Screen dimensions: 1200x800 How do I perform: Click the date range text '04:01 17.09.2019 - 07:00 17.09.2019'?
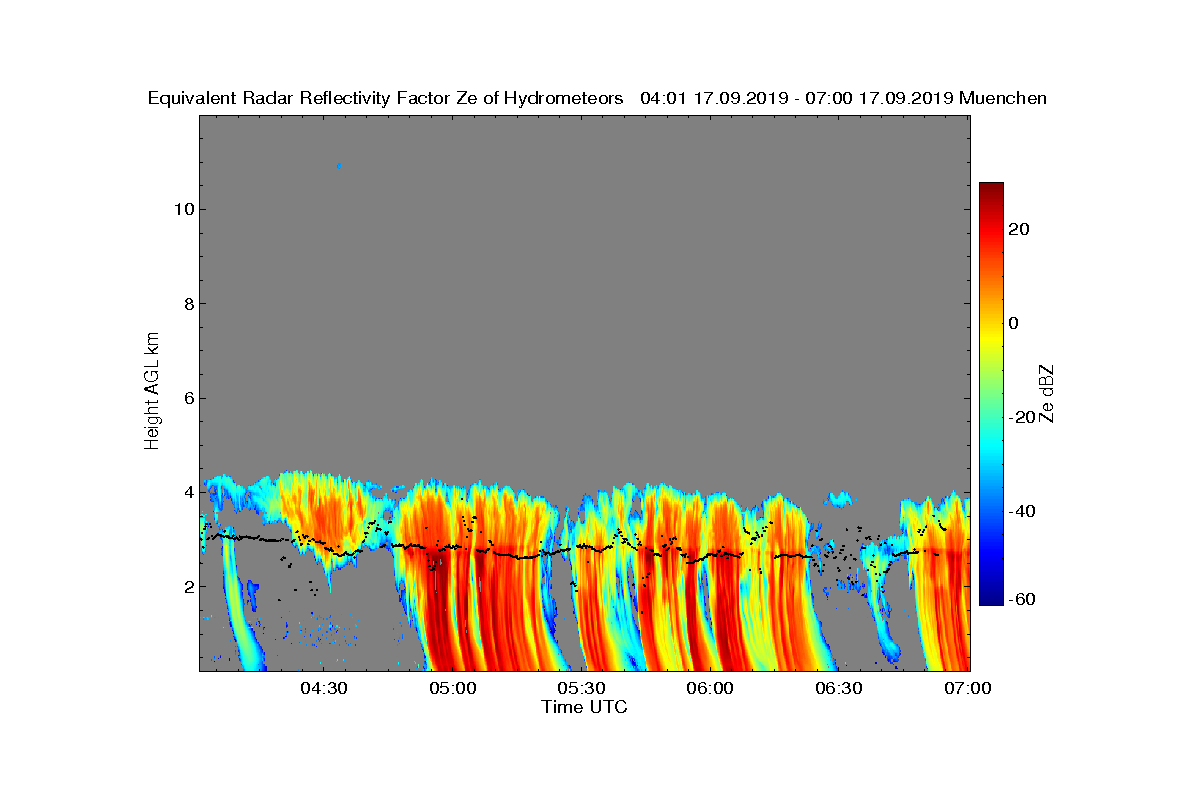pos(796,99)
